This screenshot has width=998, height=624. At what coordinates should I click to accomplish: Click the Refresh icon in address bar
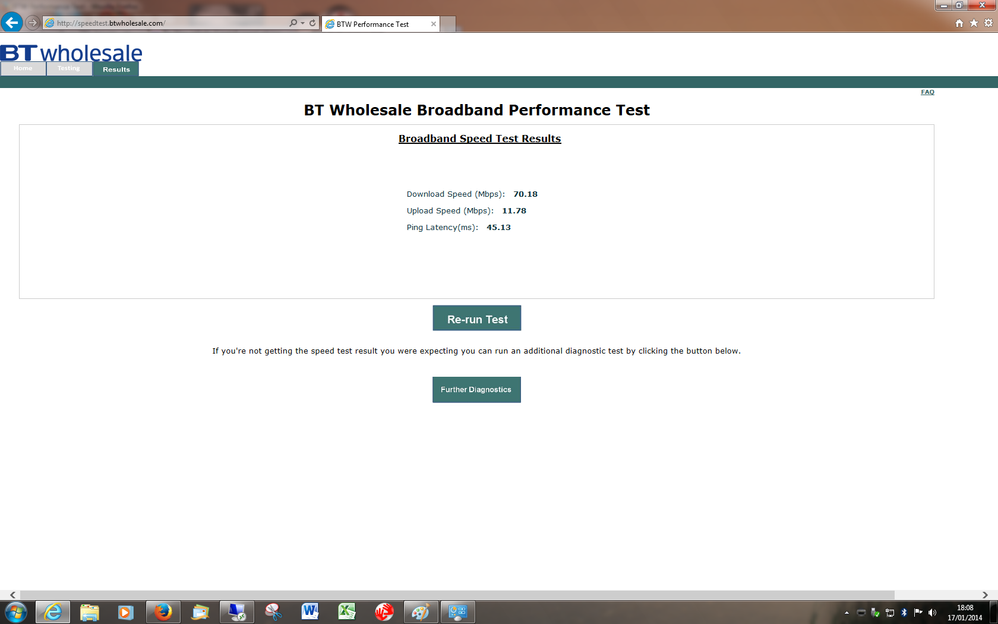tap(313, 23)
